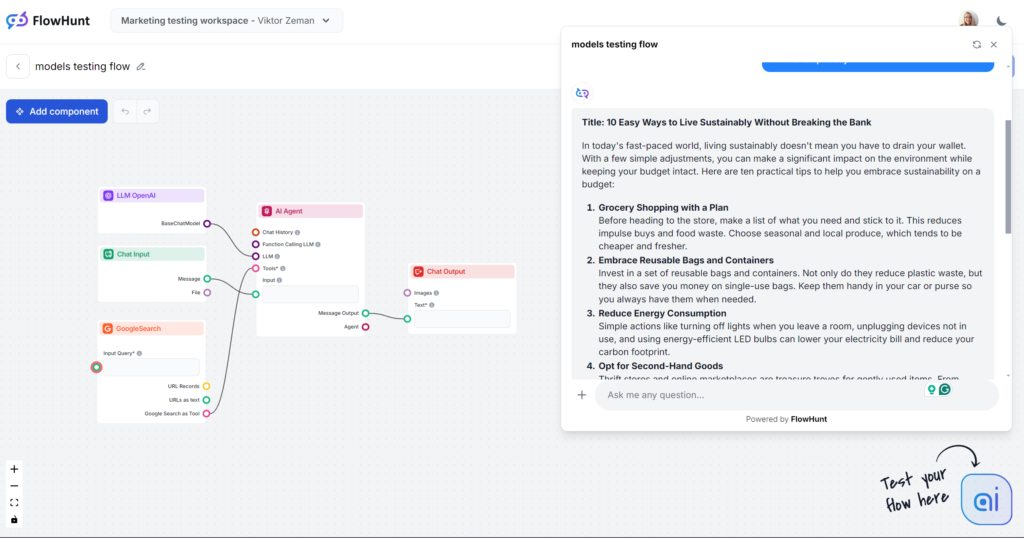The width and height of the screenshot is (1024, 538).
Task: Click the FlowHunt link in chat footer
Action: pos(808,419)
